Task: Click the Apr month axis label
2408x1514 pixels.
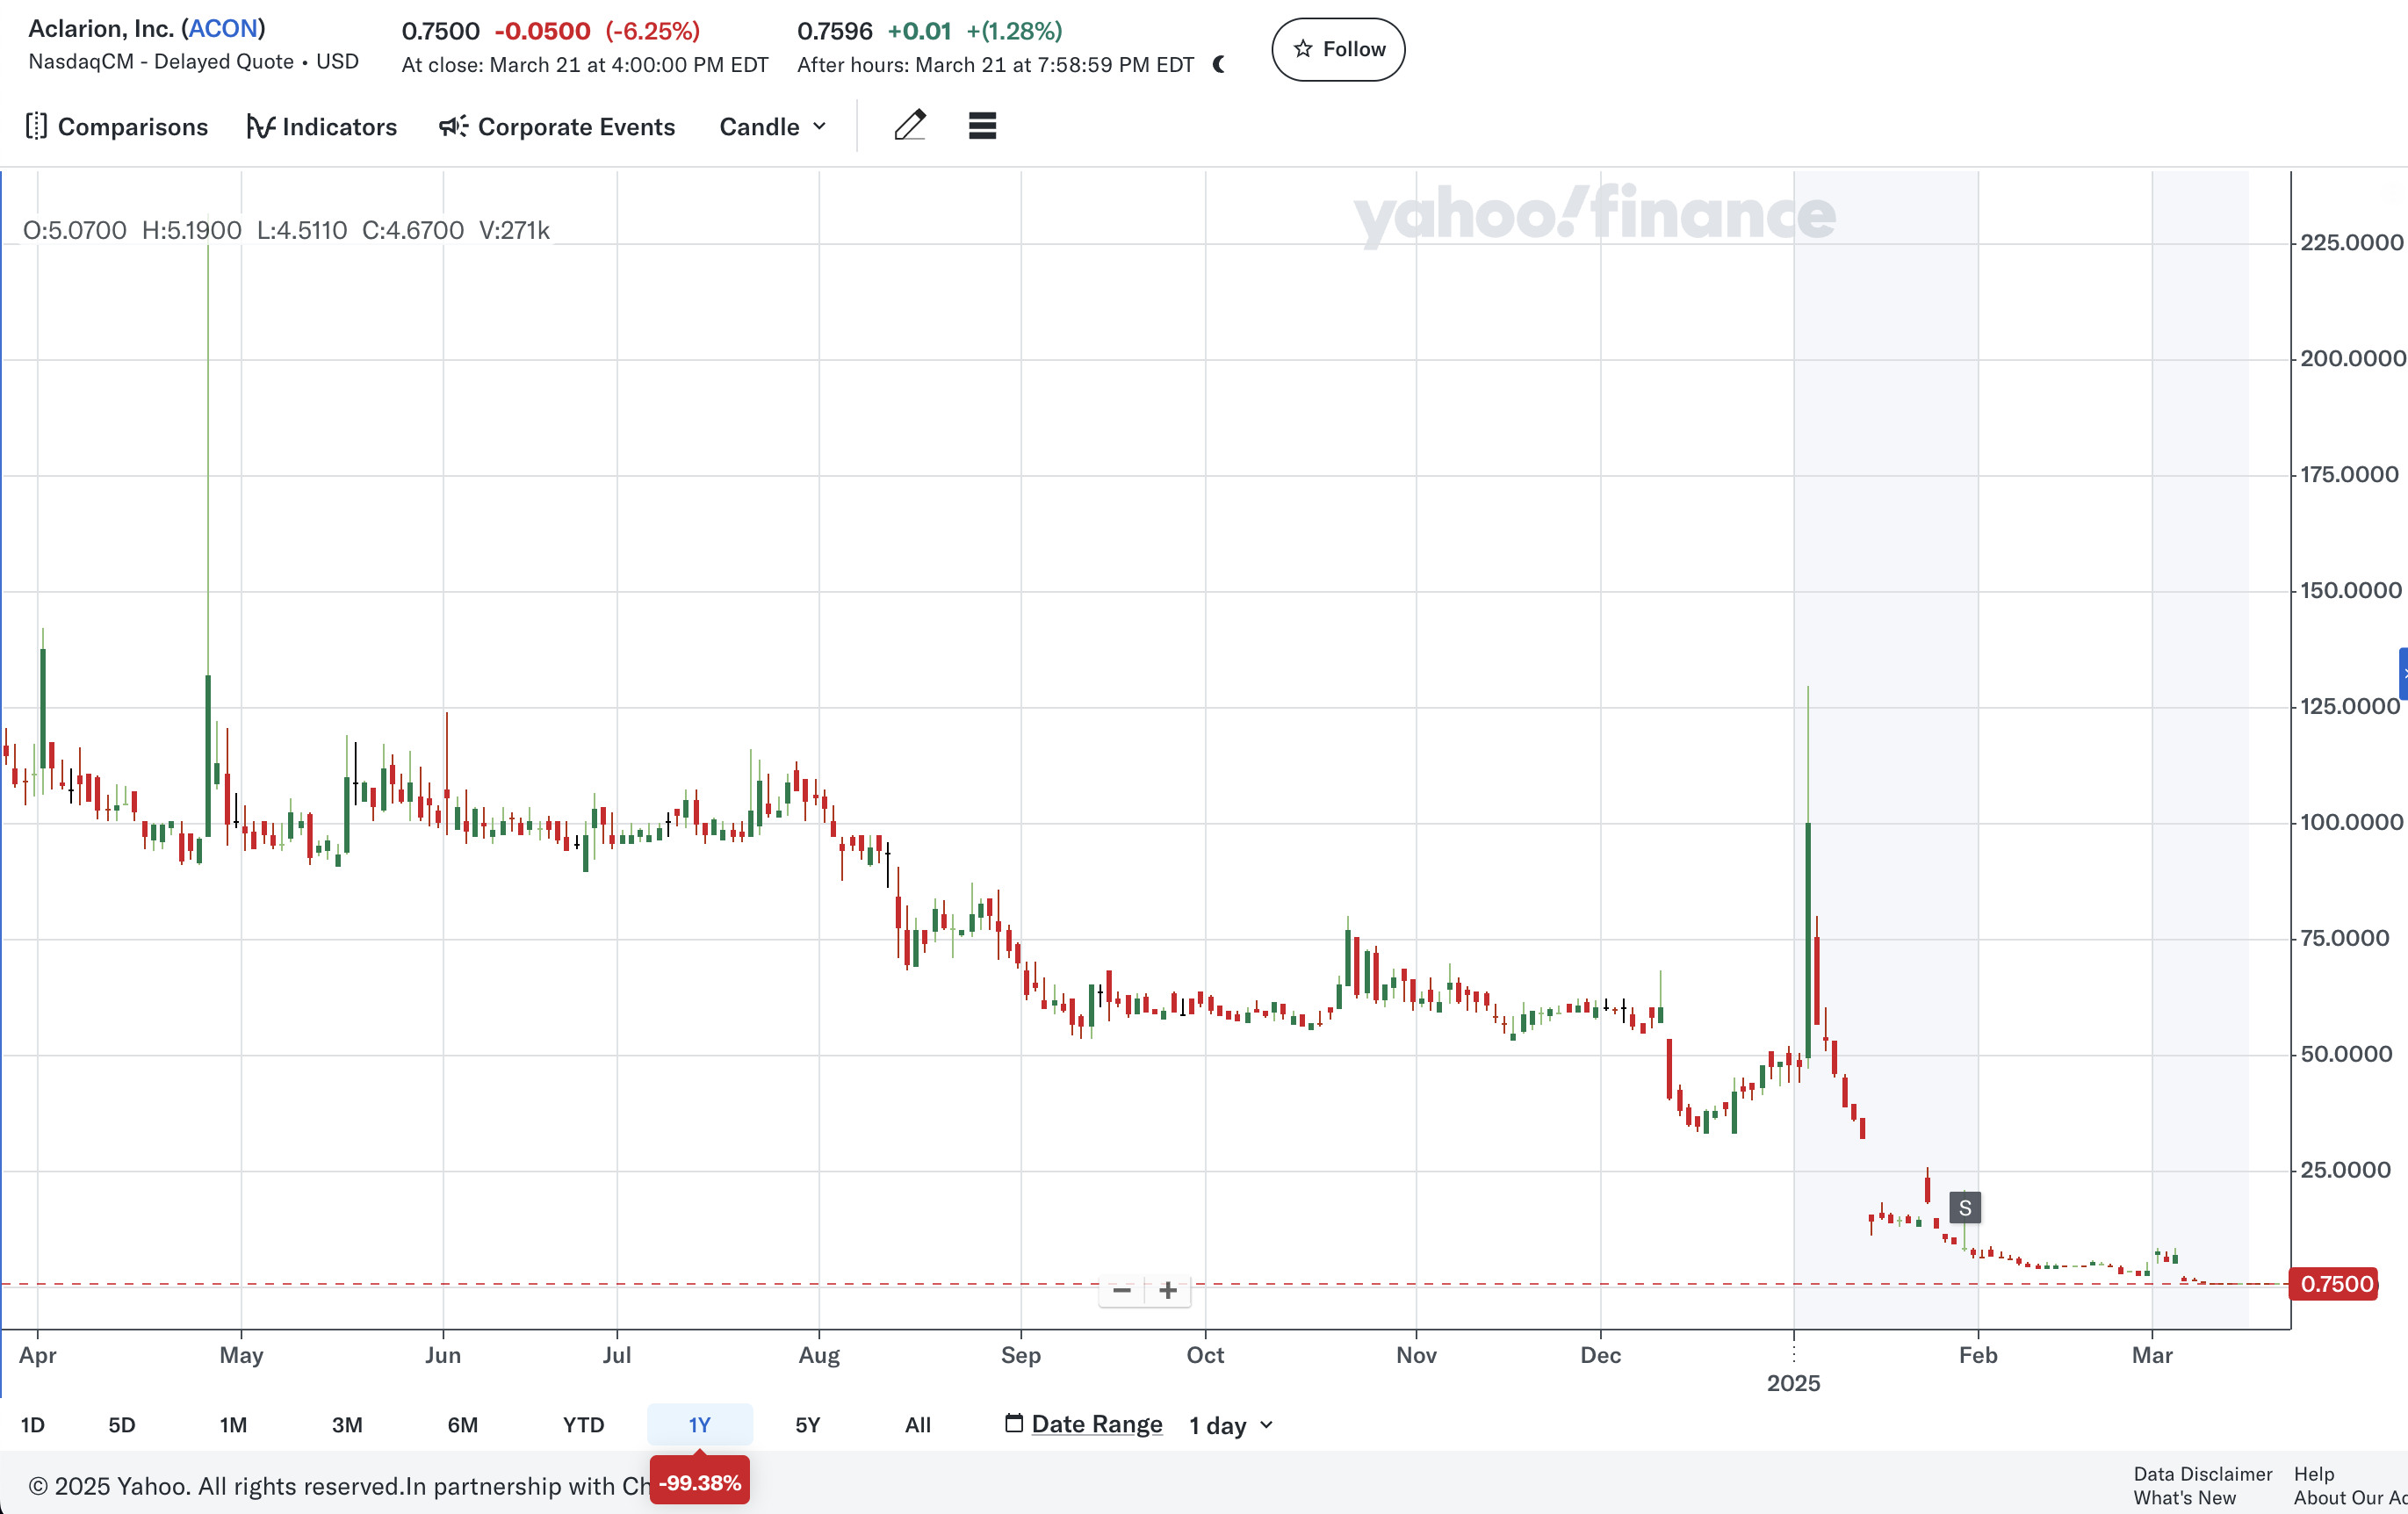Action: (38, 1355)
